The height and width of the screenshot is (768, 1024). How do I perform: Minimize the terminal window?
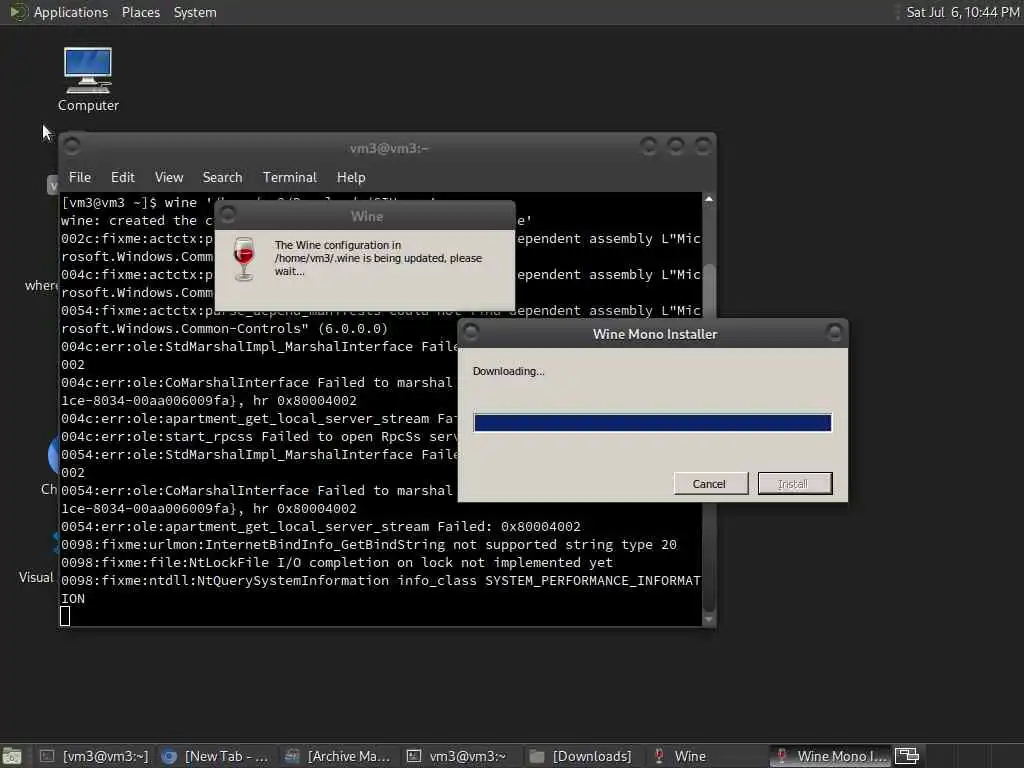pos(648,146)
